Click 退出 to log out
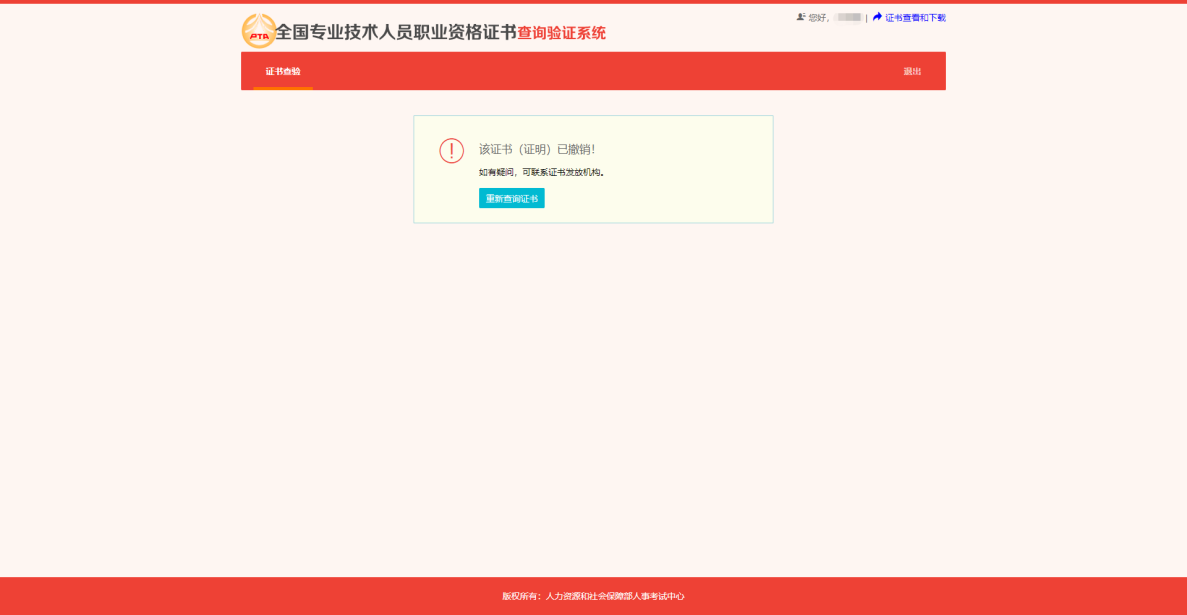Screen dimensions: 1187x615 tap(911, 71)
